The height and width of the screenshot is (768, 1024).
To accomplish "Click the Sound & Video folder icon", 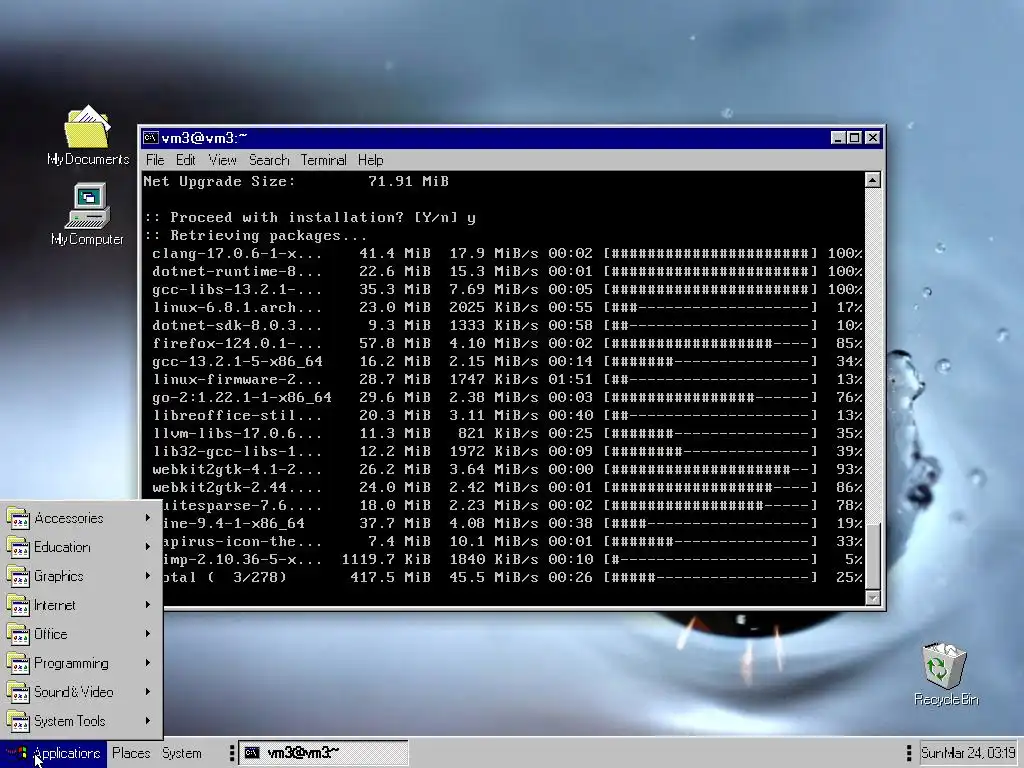I will pos(18,692).
